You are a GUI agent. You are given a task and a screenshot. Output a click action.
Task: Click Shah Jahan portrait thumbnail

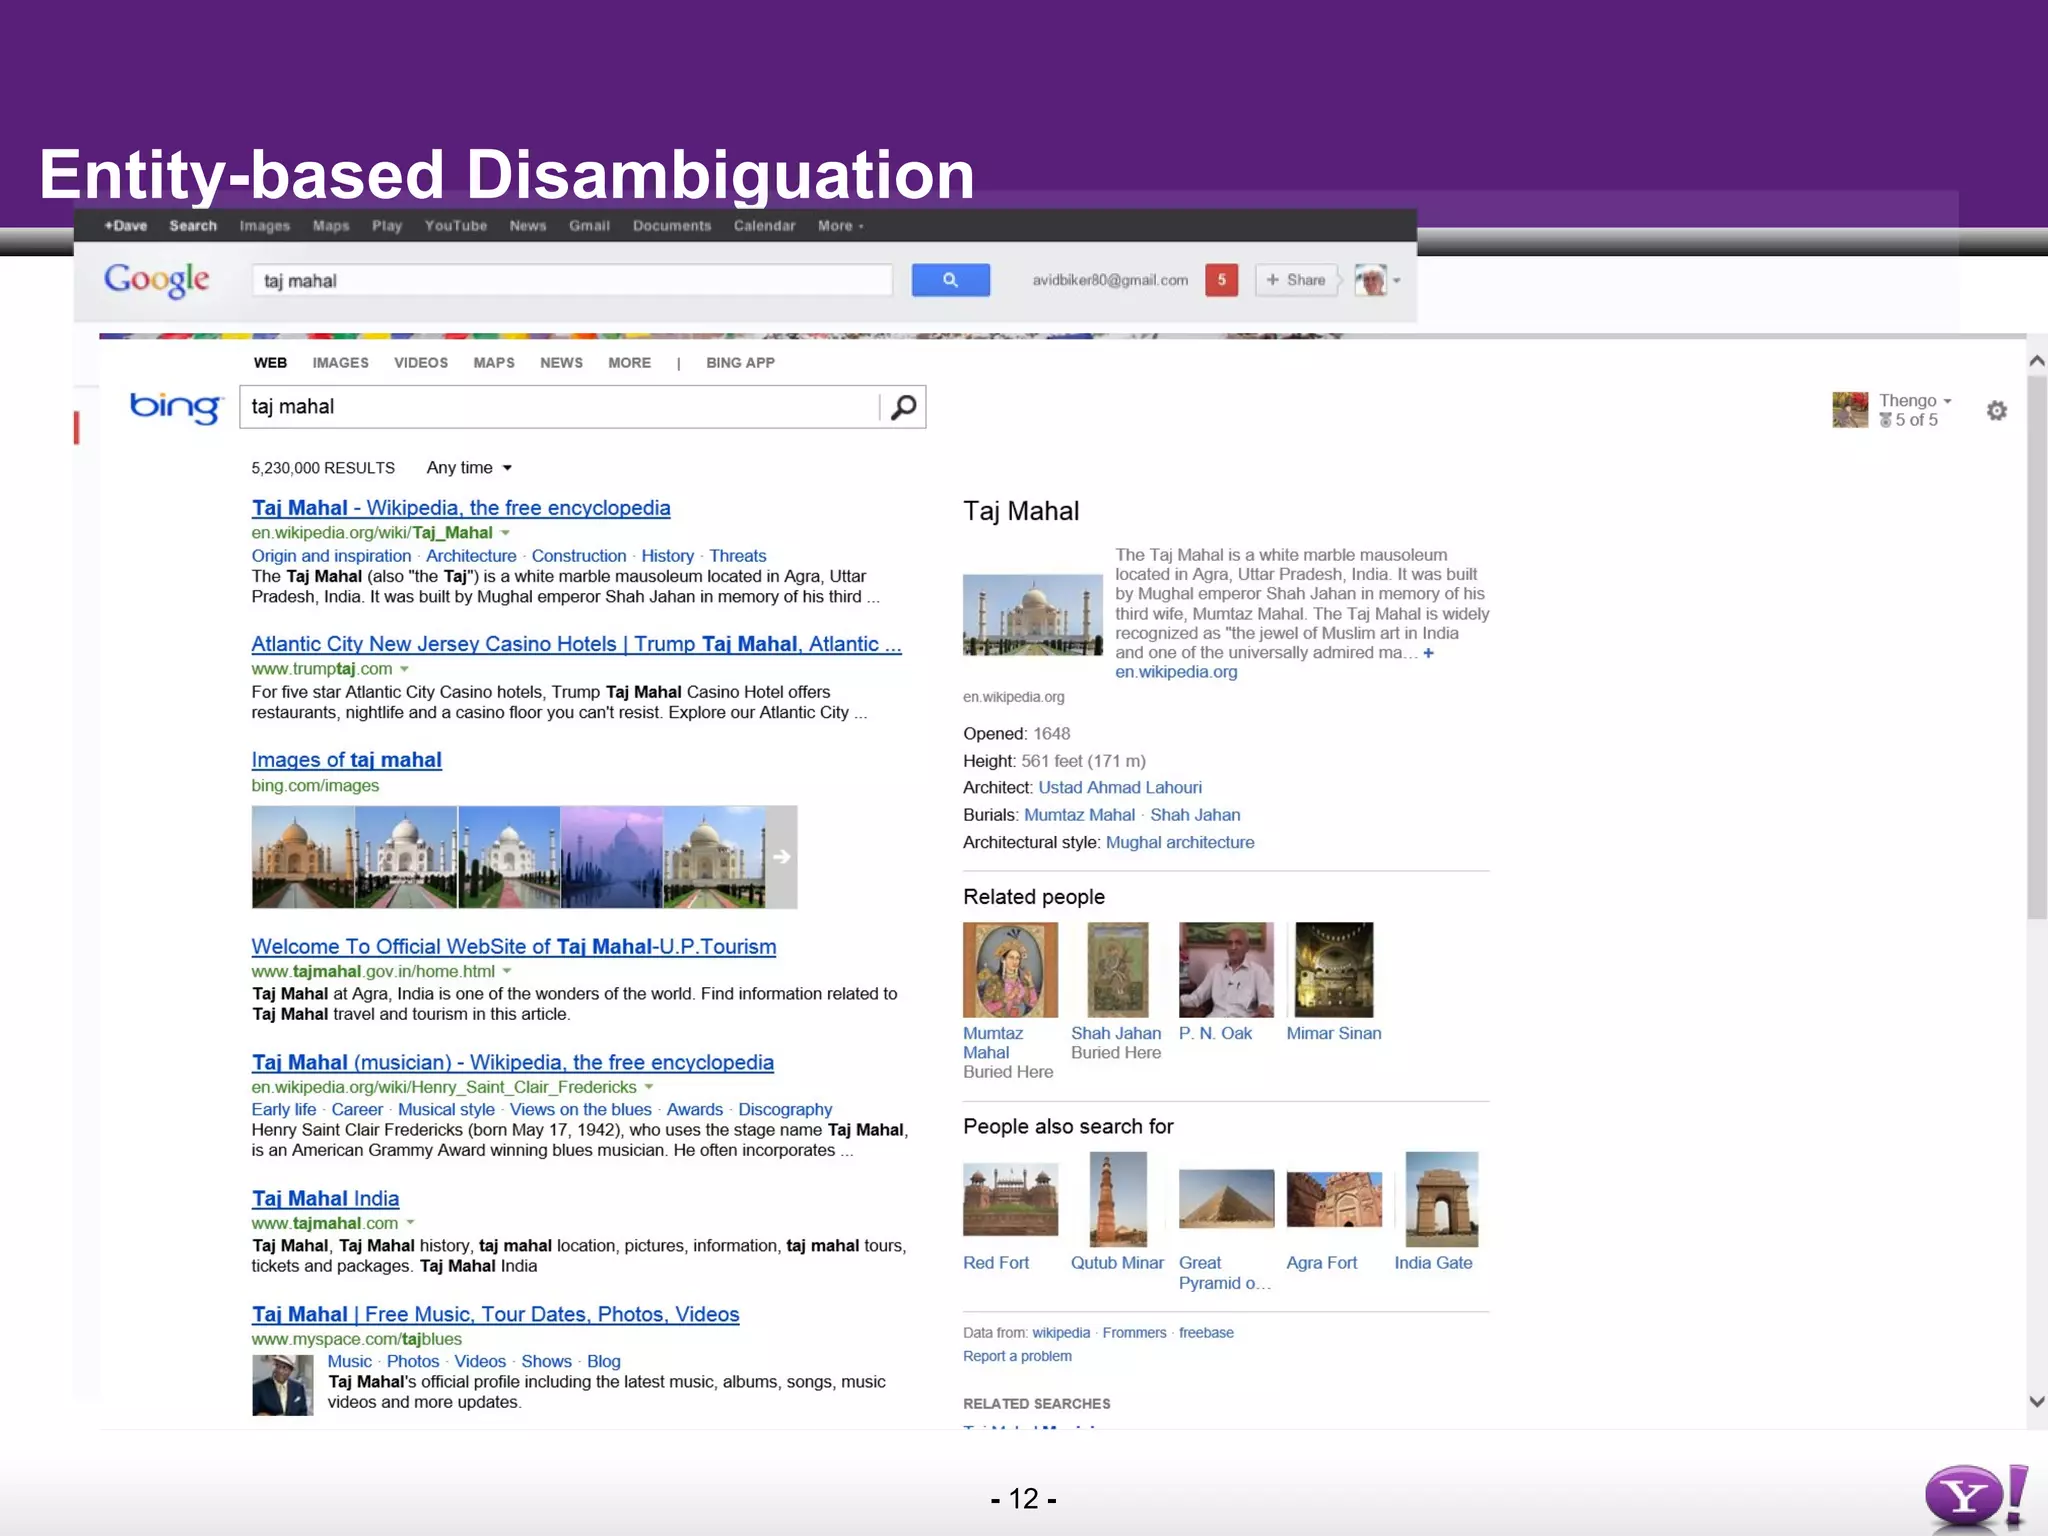coord(1117,970)
